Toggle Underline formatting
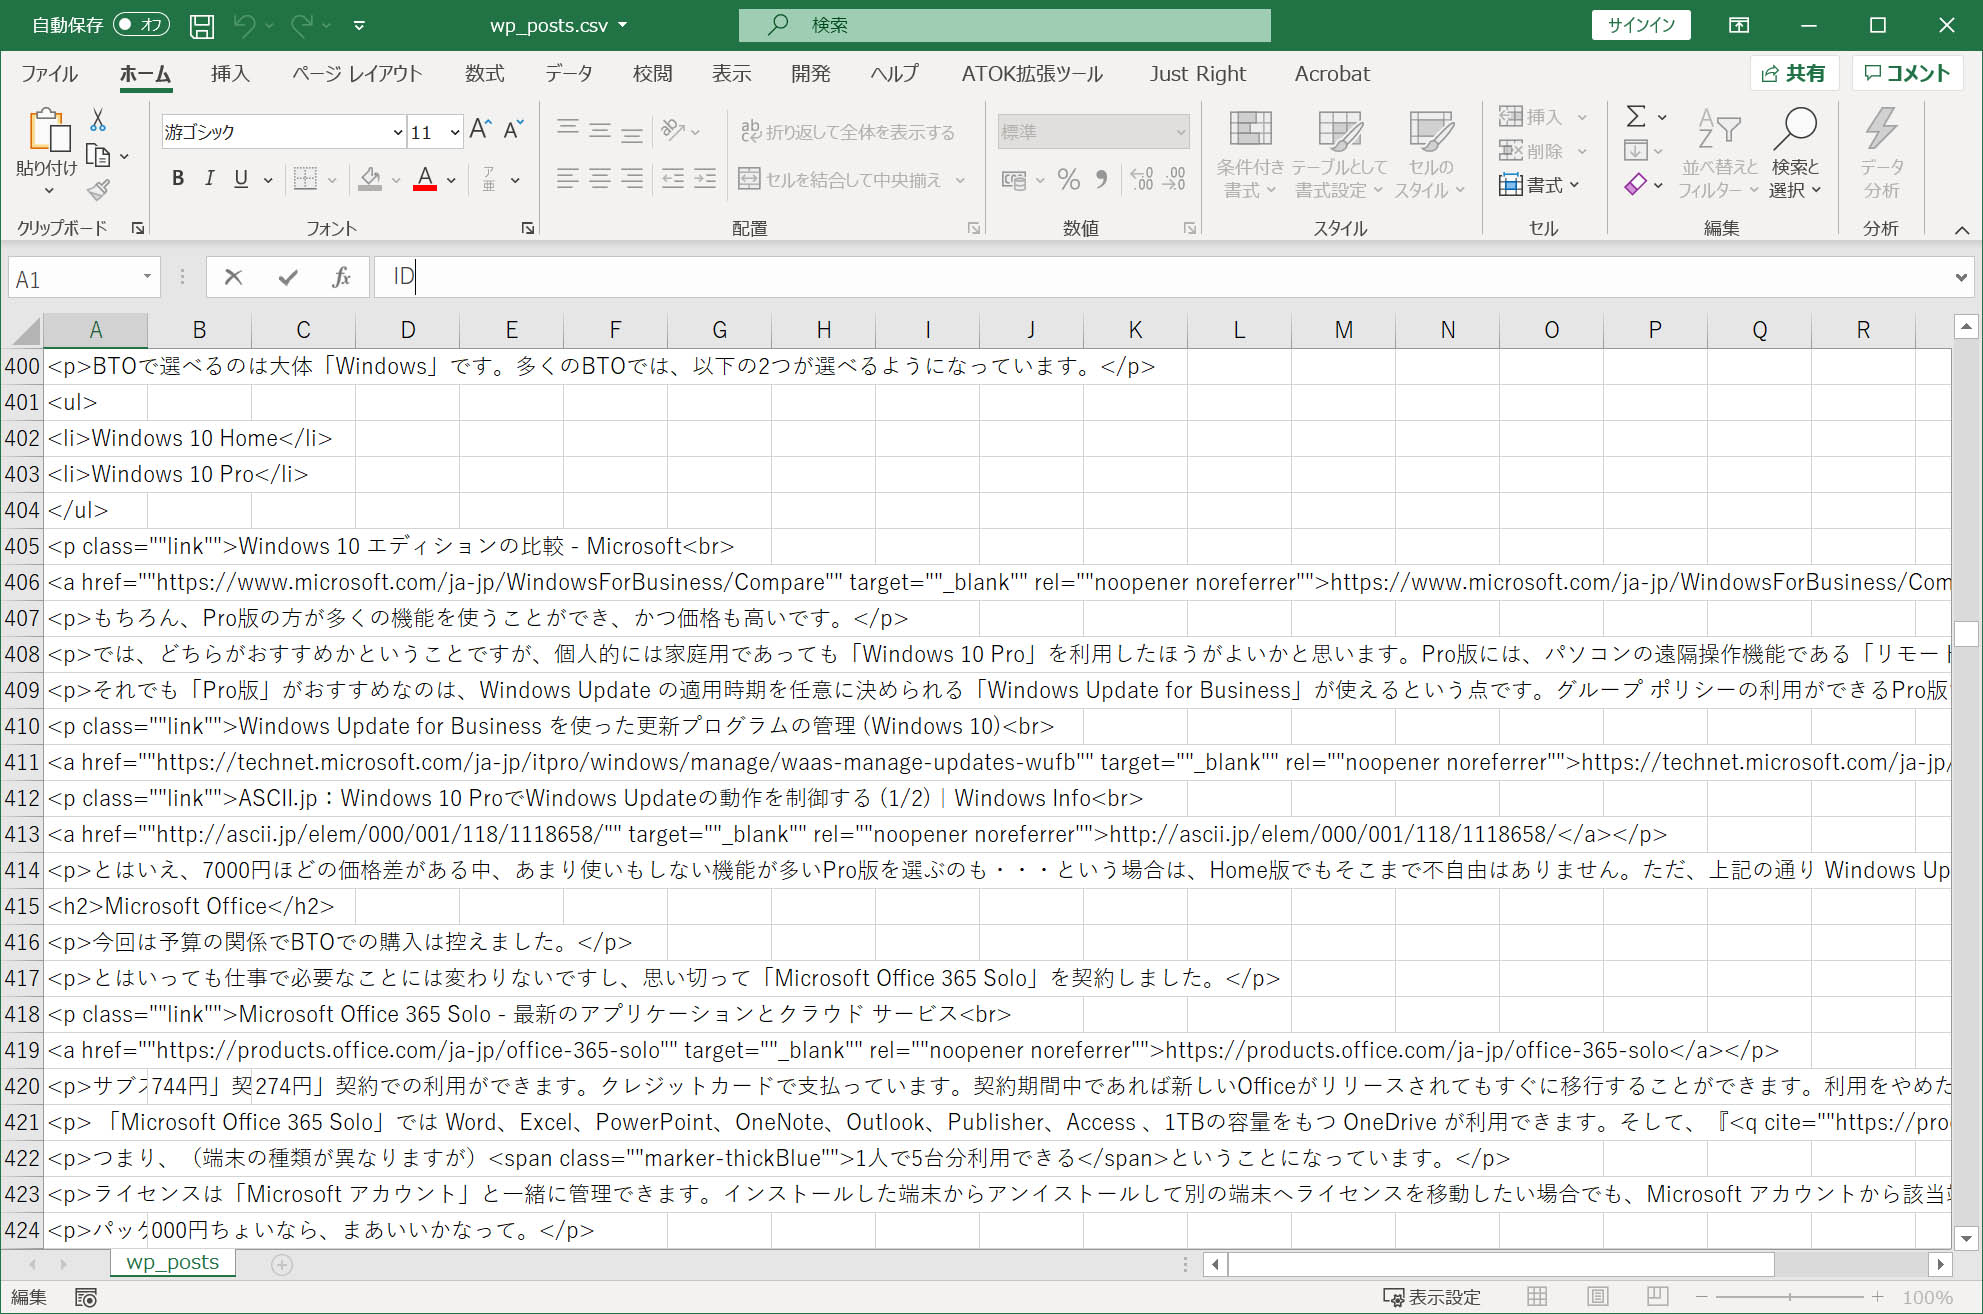Screen dimensions: 1983x1314 241,179
